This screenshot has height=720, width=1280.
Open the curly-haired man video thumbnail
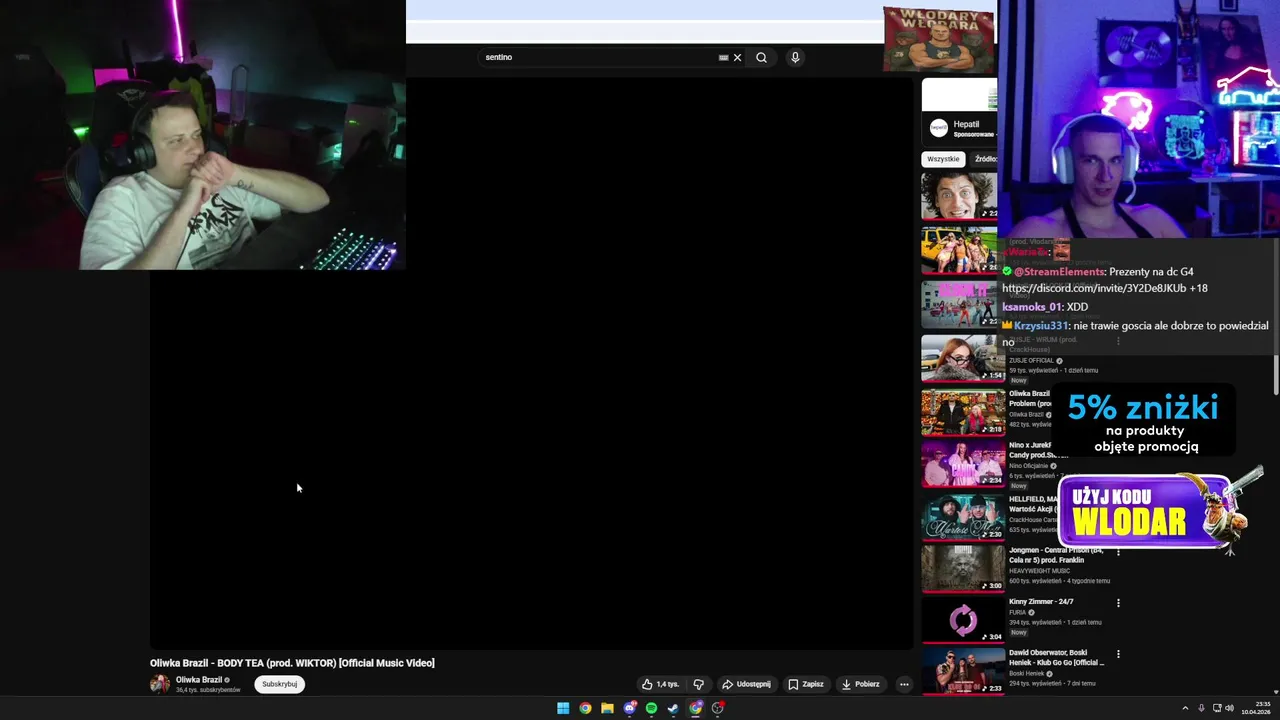click(959, 196)
